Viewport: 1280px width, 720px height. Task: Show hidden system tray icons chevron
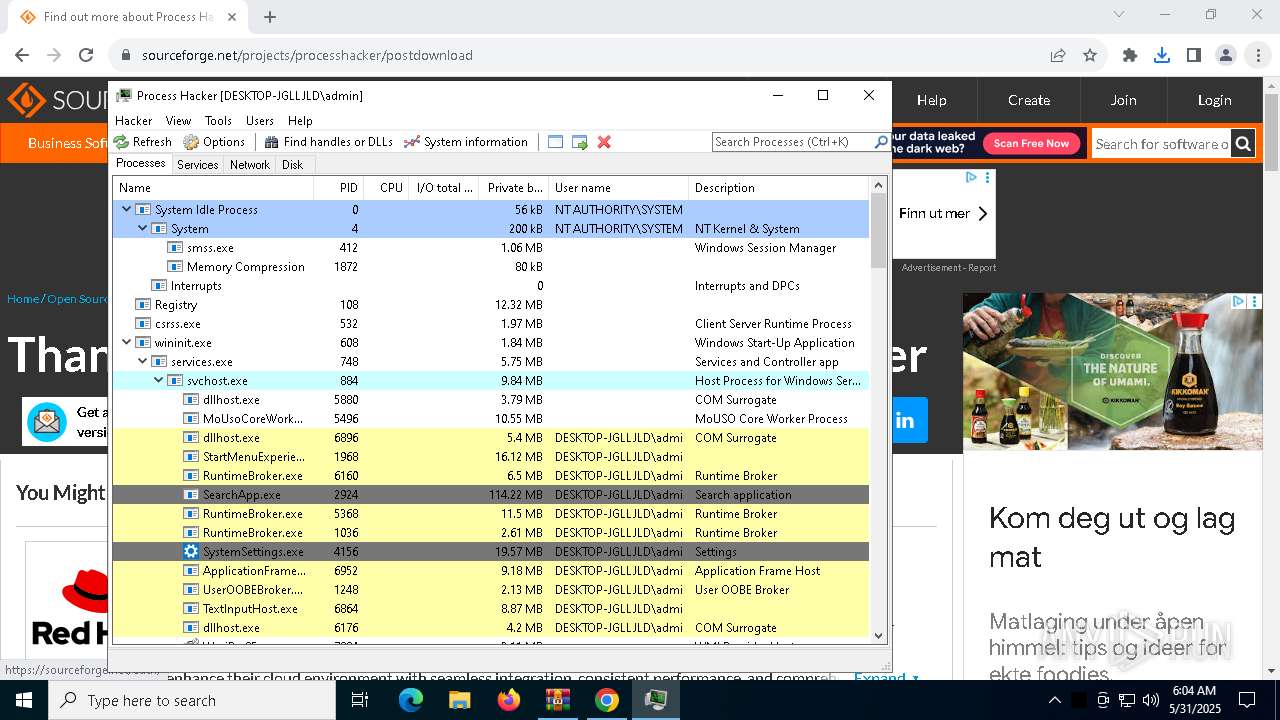(1054, 700)
